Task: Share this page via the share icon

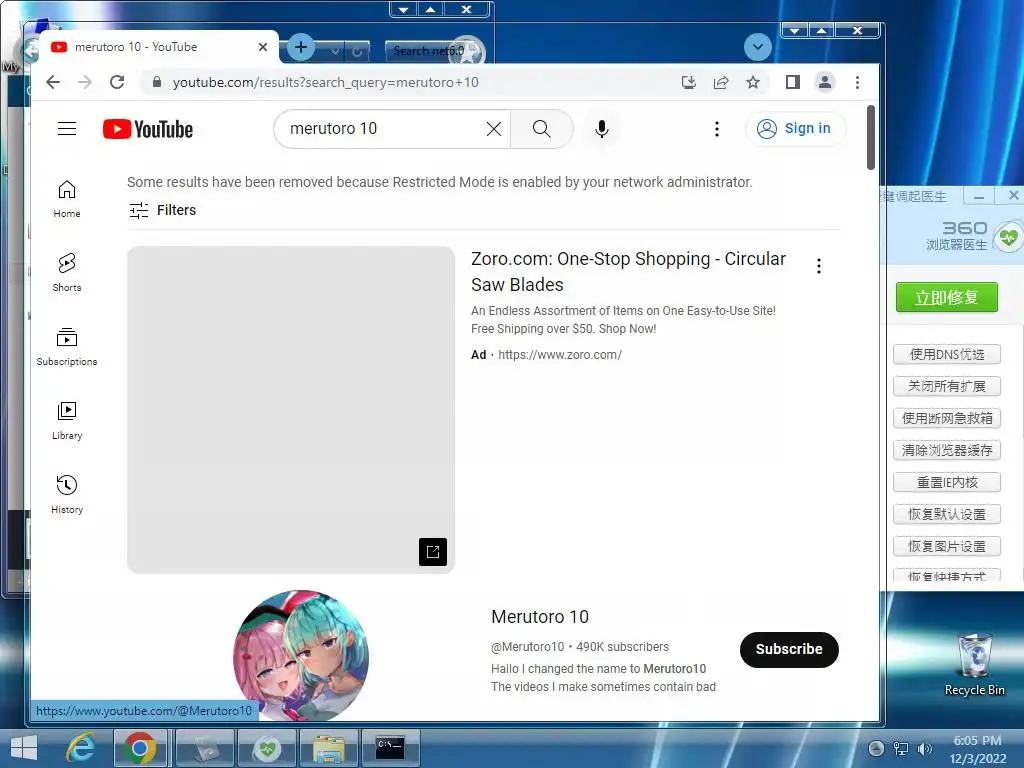Action: (721, 82)
